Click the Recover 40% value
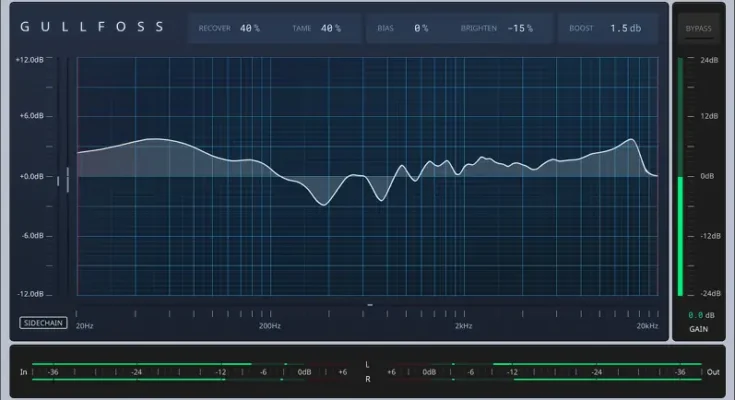Image resolution: width=735 pixels, height=400 pixels. click(249, 28)
